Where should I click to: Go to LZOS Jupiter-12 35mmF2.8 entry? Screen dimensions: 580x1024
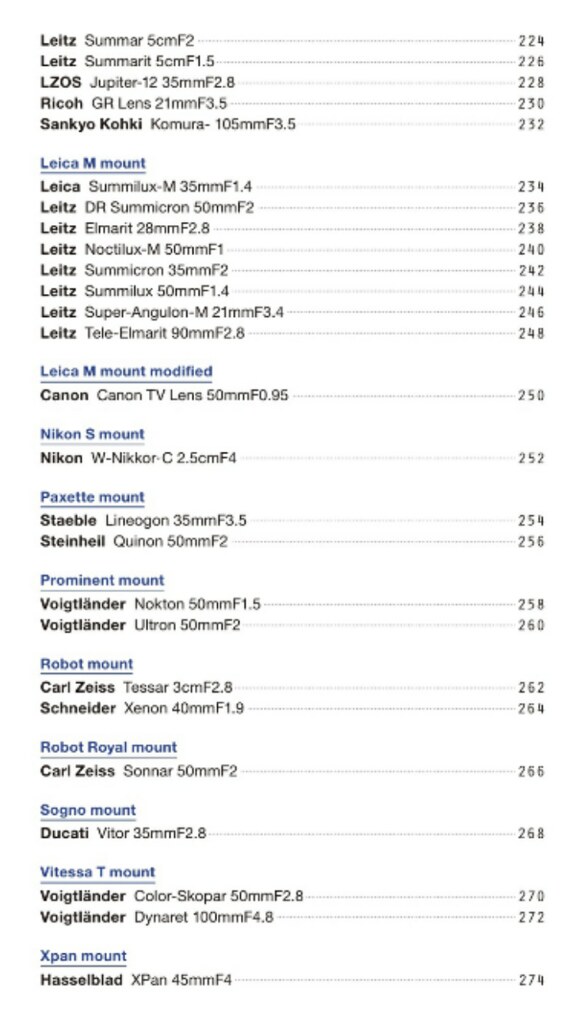click(292, 82)
